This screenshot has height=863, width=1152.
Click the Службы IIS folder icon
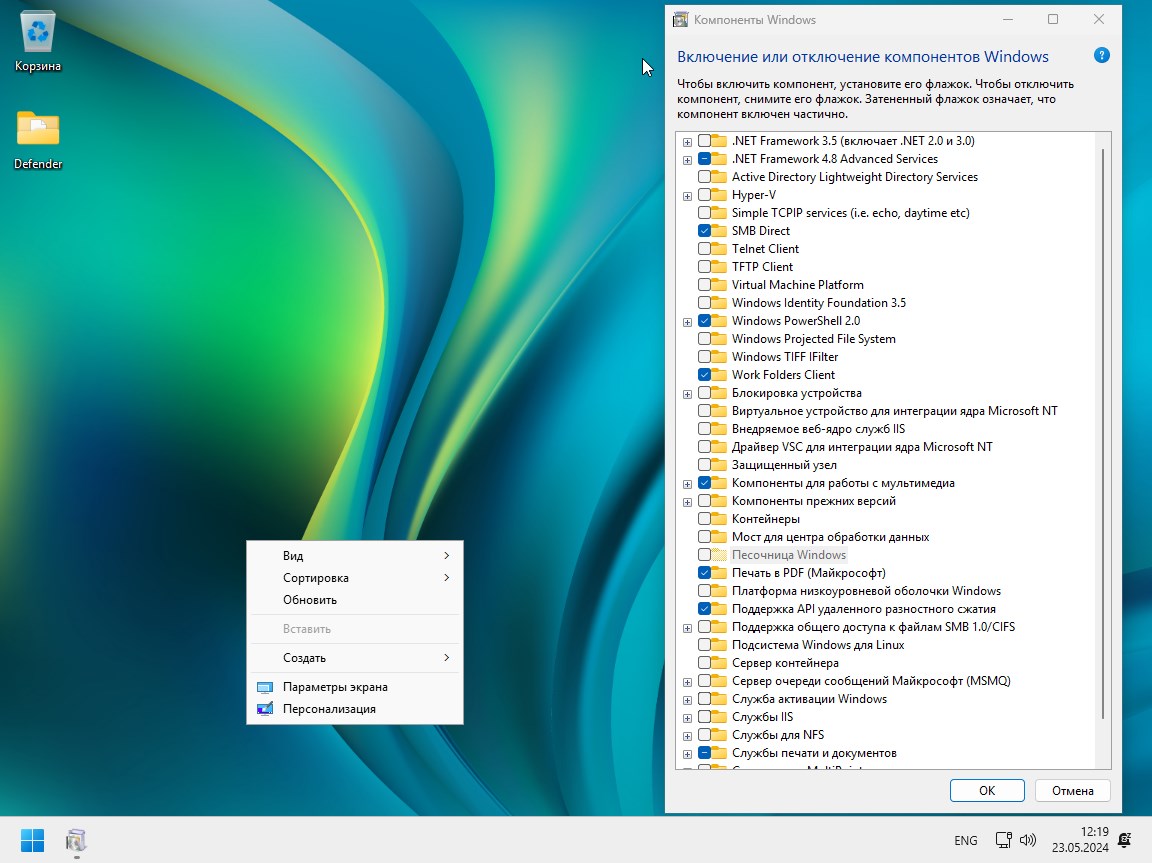[x=719, y=717]
